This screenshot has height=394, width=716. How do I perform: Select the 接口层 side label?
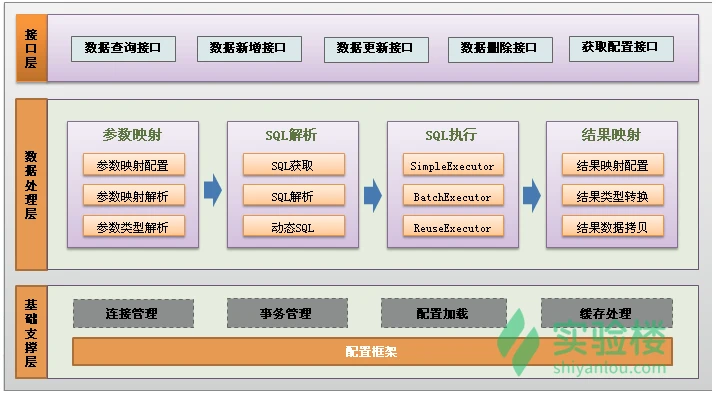coord(32,48)
